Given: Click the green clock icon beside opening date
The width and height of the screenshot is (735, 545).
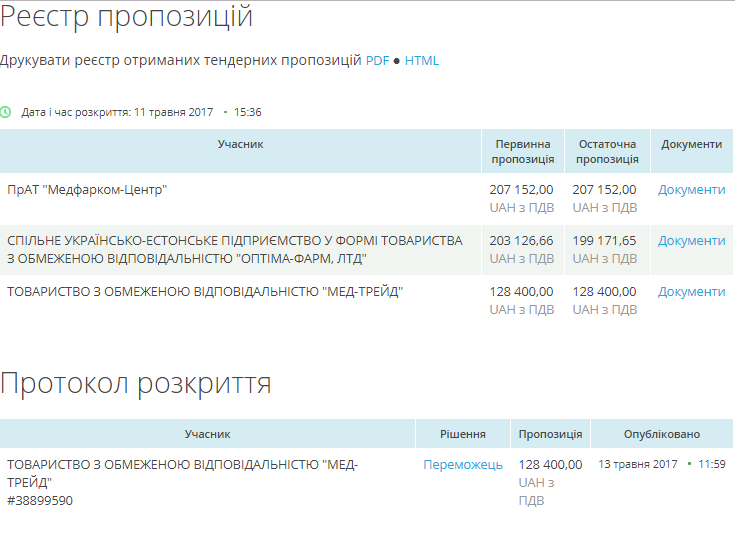Looking at the screenshot, I should 6,112.
